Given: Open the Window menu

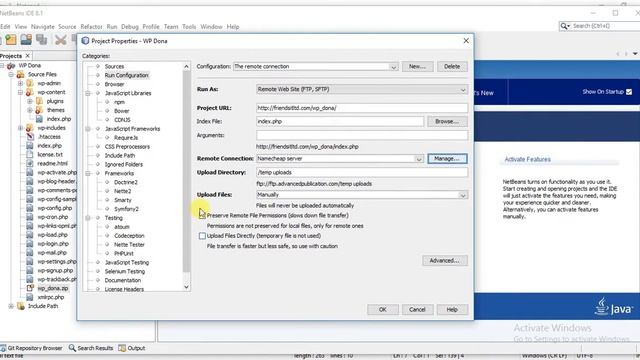Looking at the screenshot, I should [211, 27].
